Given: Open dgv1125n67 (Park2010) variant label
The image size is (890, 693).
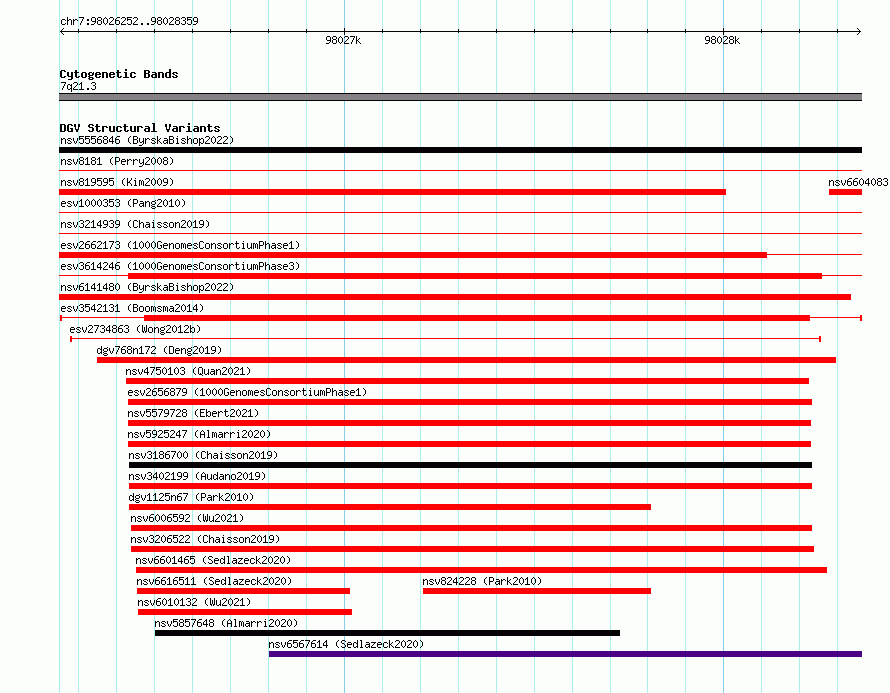Looking at the screenshot, I should pyautogui.click(x=191, y=497).
